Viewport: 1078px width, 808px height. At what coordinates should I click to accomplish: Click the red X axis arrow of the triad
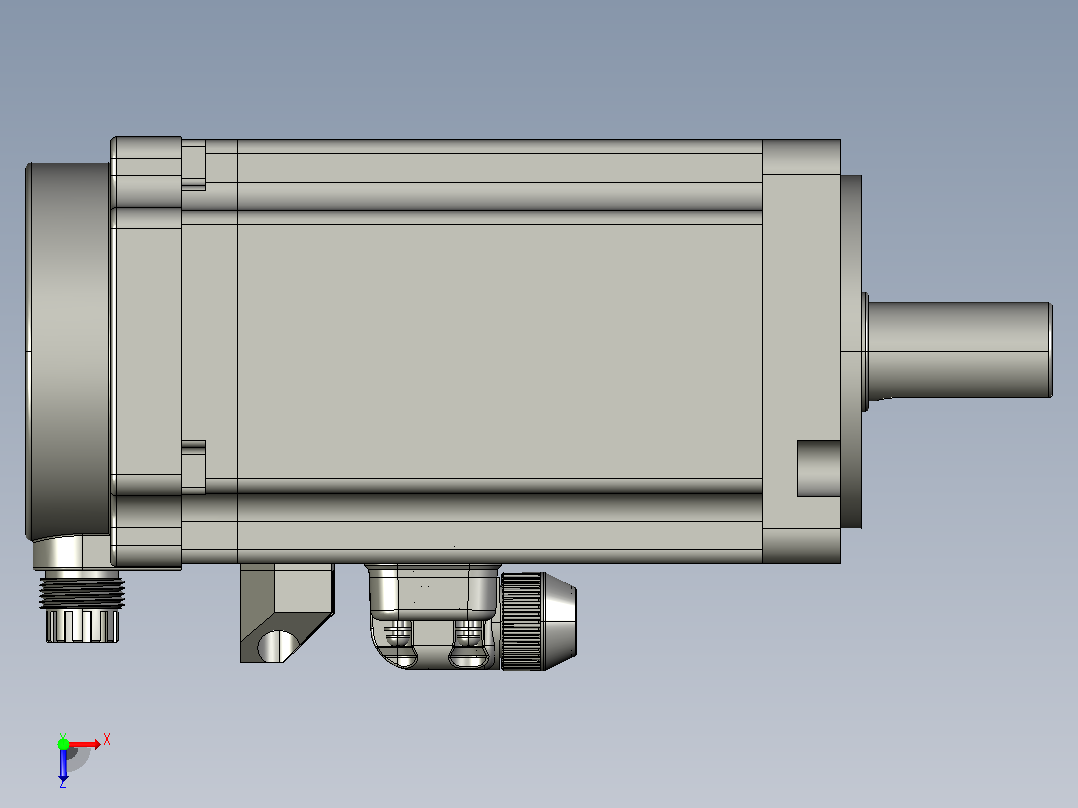point(84,745)
